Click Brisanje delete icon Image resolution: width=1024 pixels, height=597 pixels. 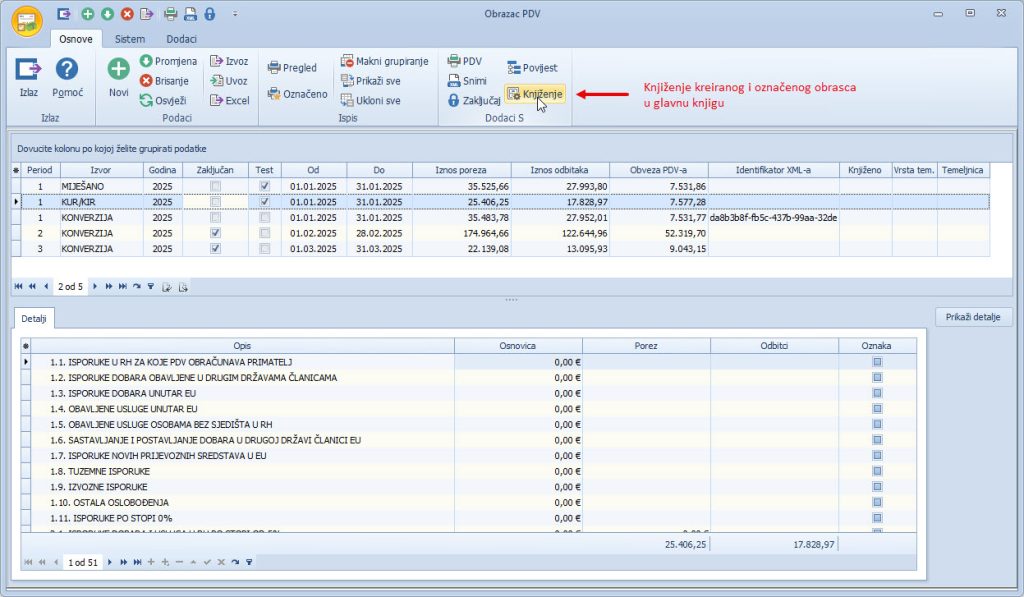(x=146, y=81)
